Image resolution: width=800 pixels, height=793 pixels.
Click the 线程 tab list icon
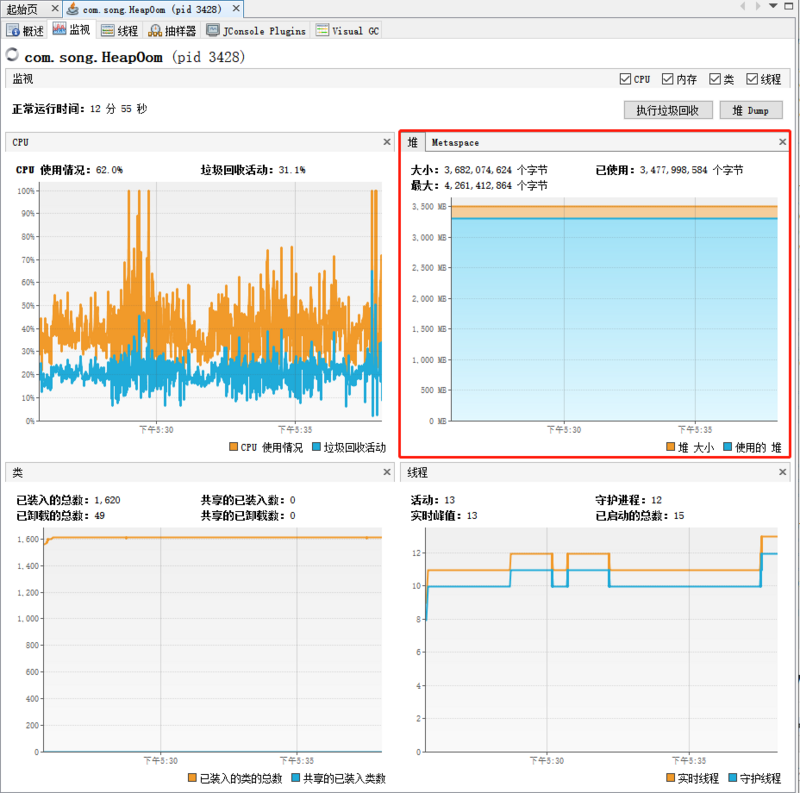107,31
